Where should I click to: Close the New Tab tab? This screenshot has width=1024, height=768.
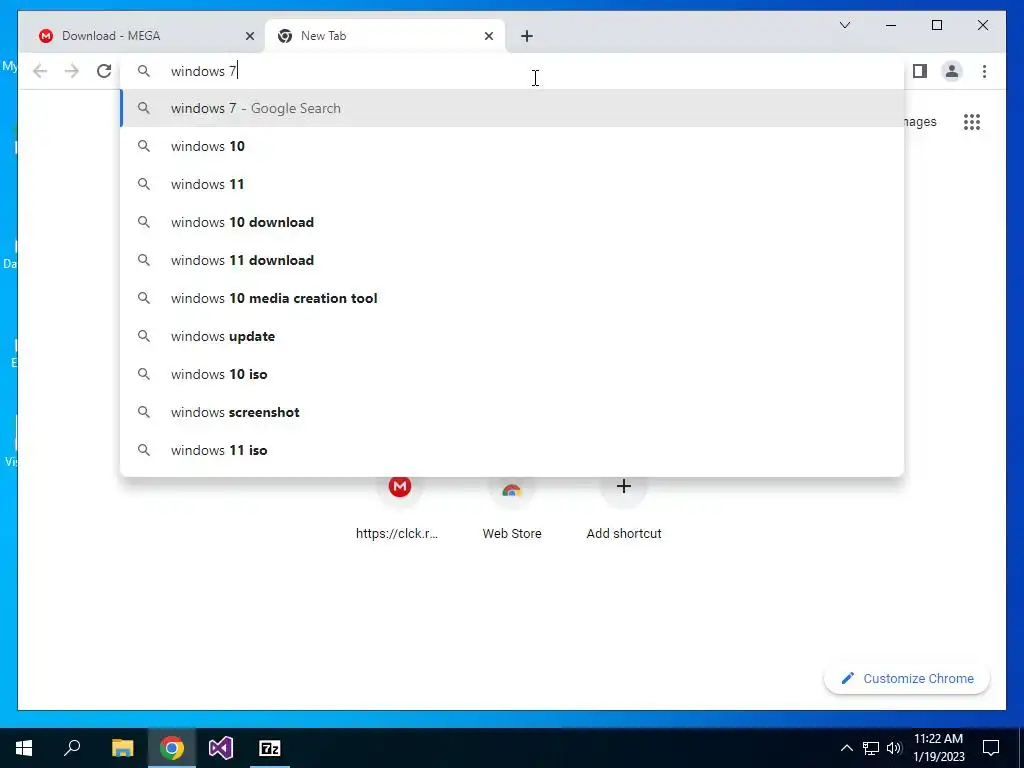[x=488, y=36]
